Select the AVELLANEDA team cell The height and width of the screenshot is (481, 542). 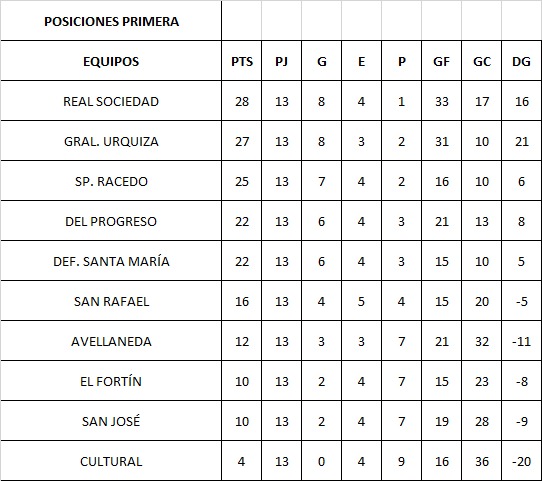(111, 341)
